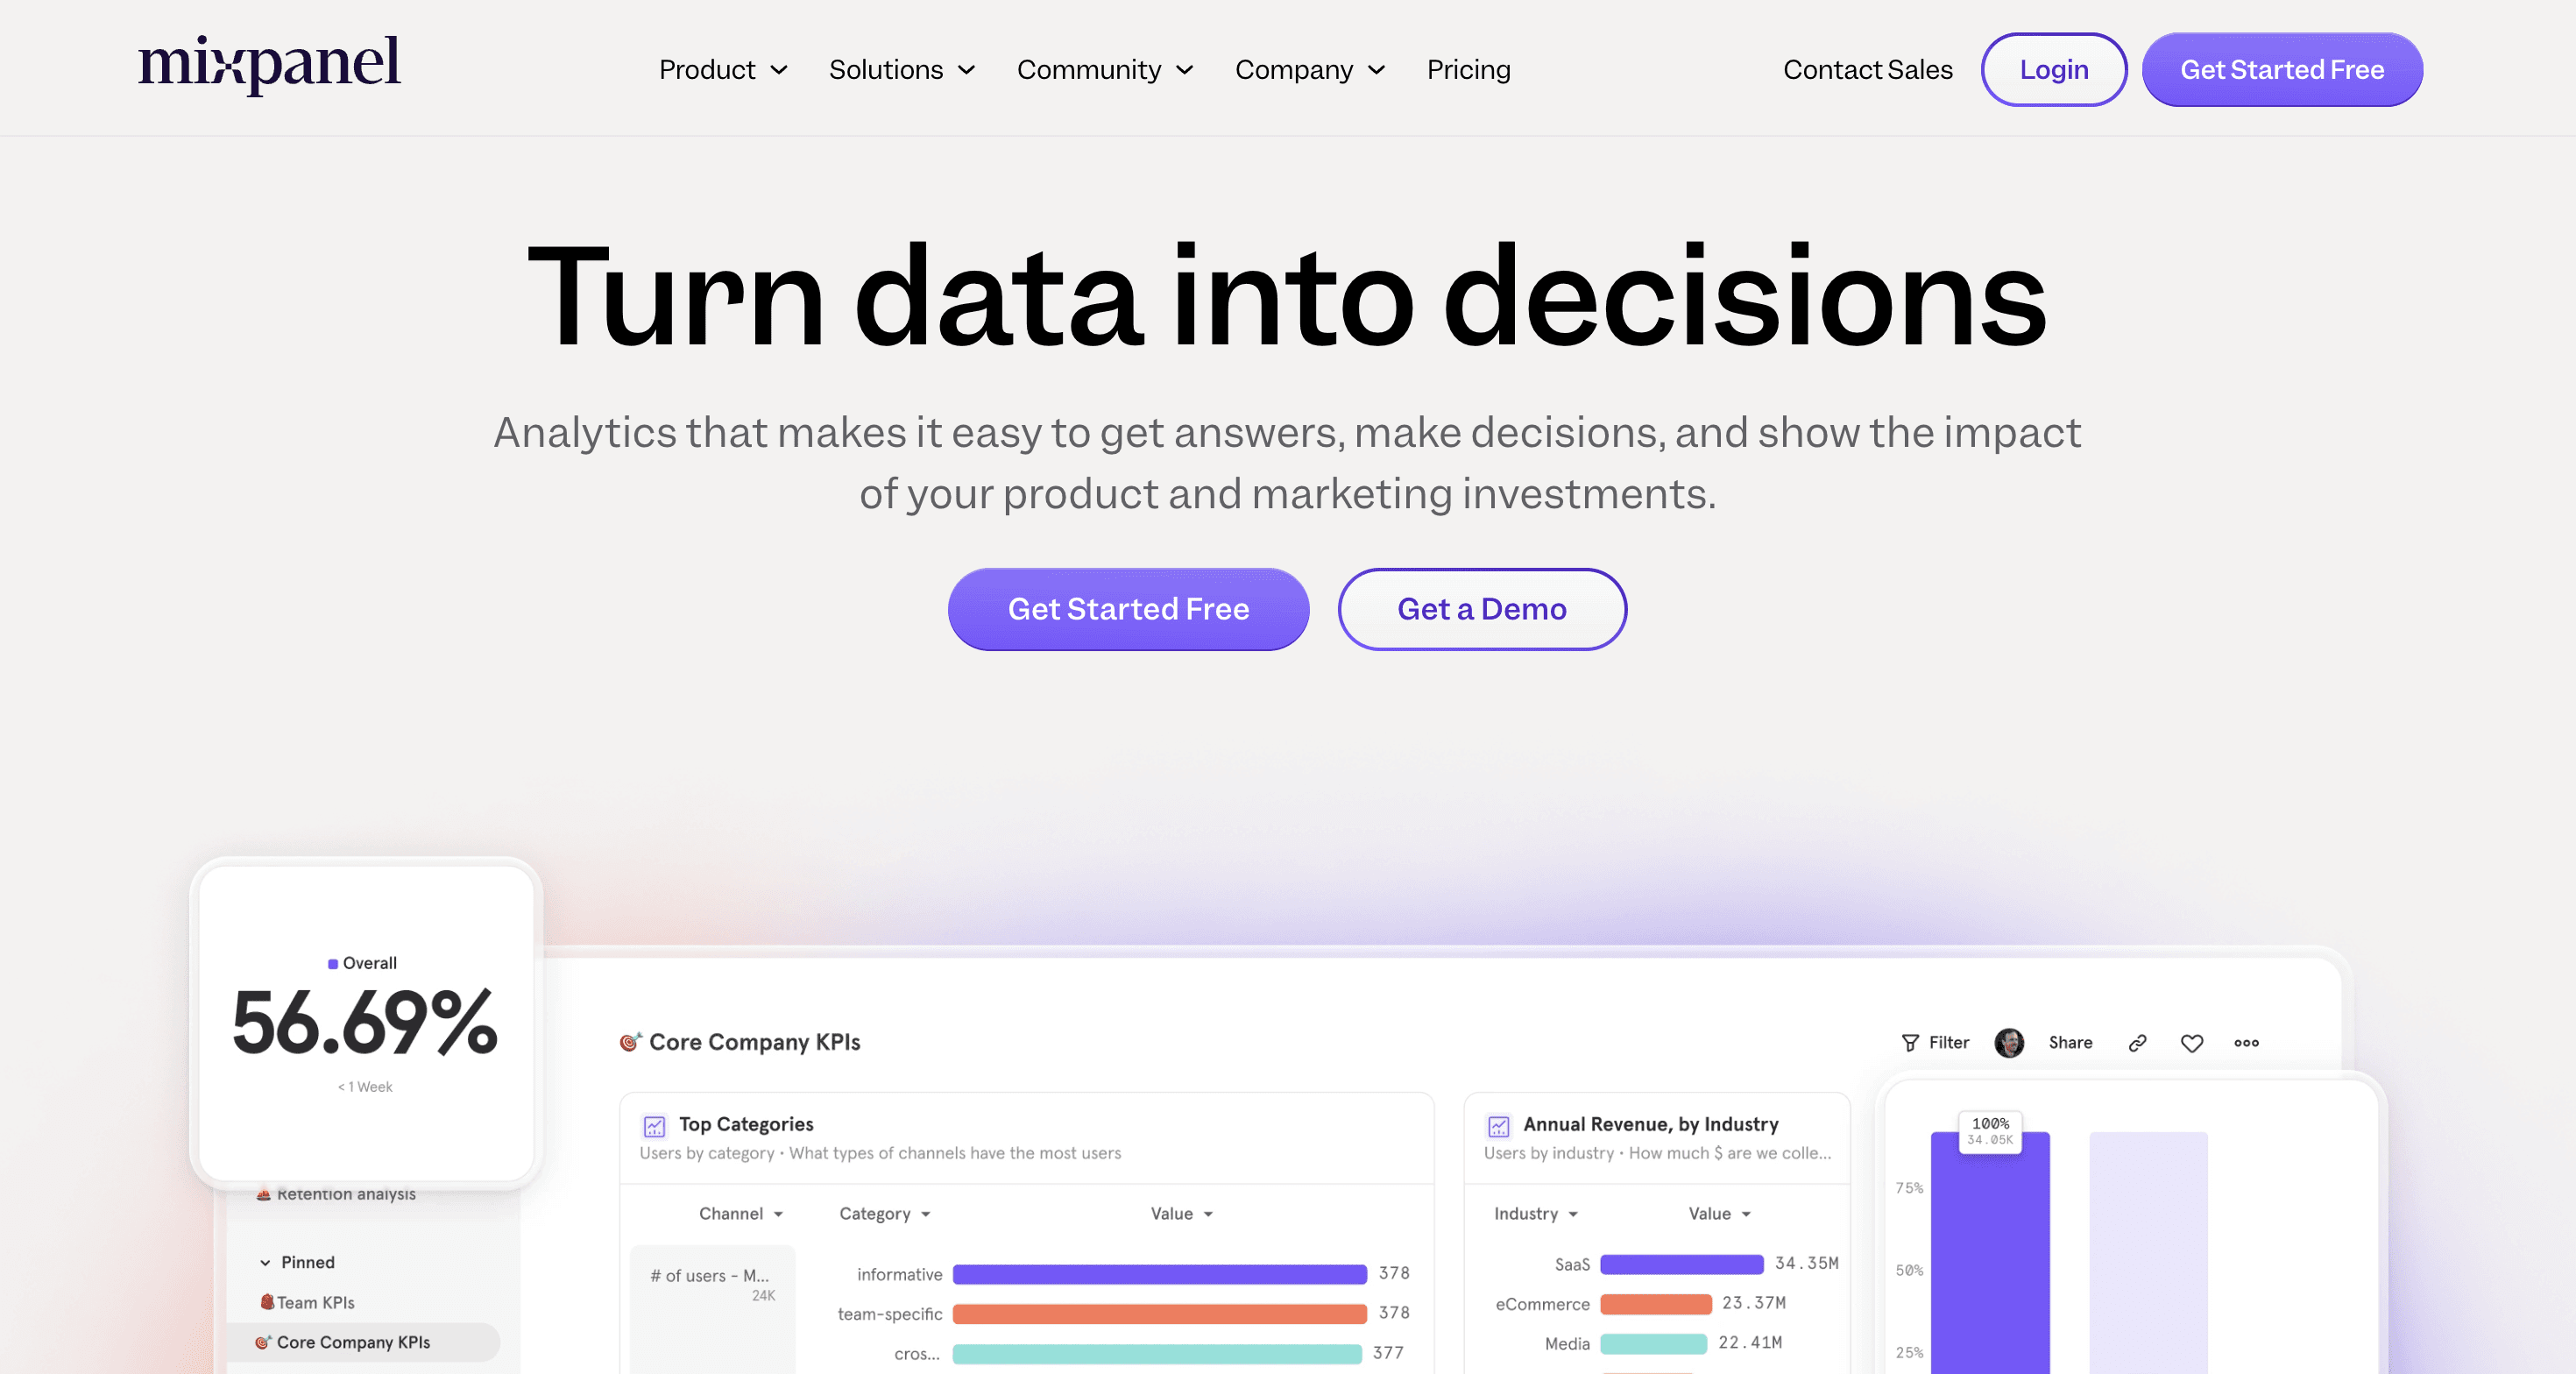Expand the Solutions navigation dropdown
Screen dimensions: 2576x1374
pos(904,70)
